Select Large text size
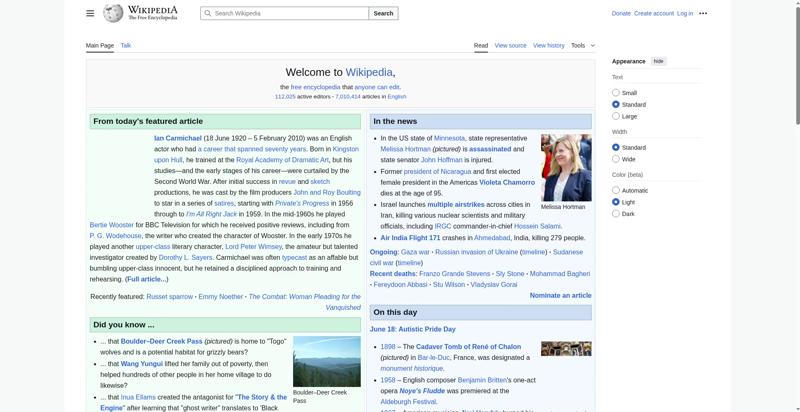 tap(616, 116)
